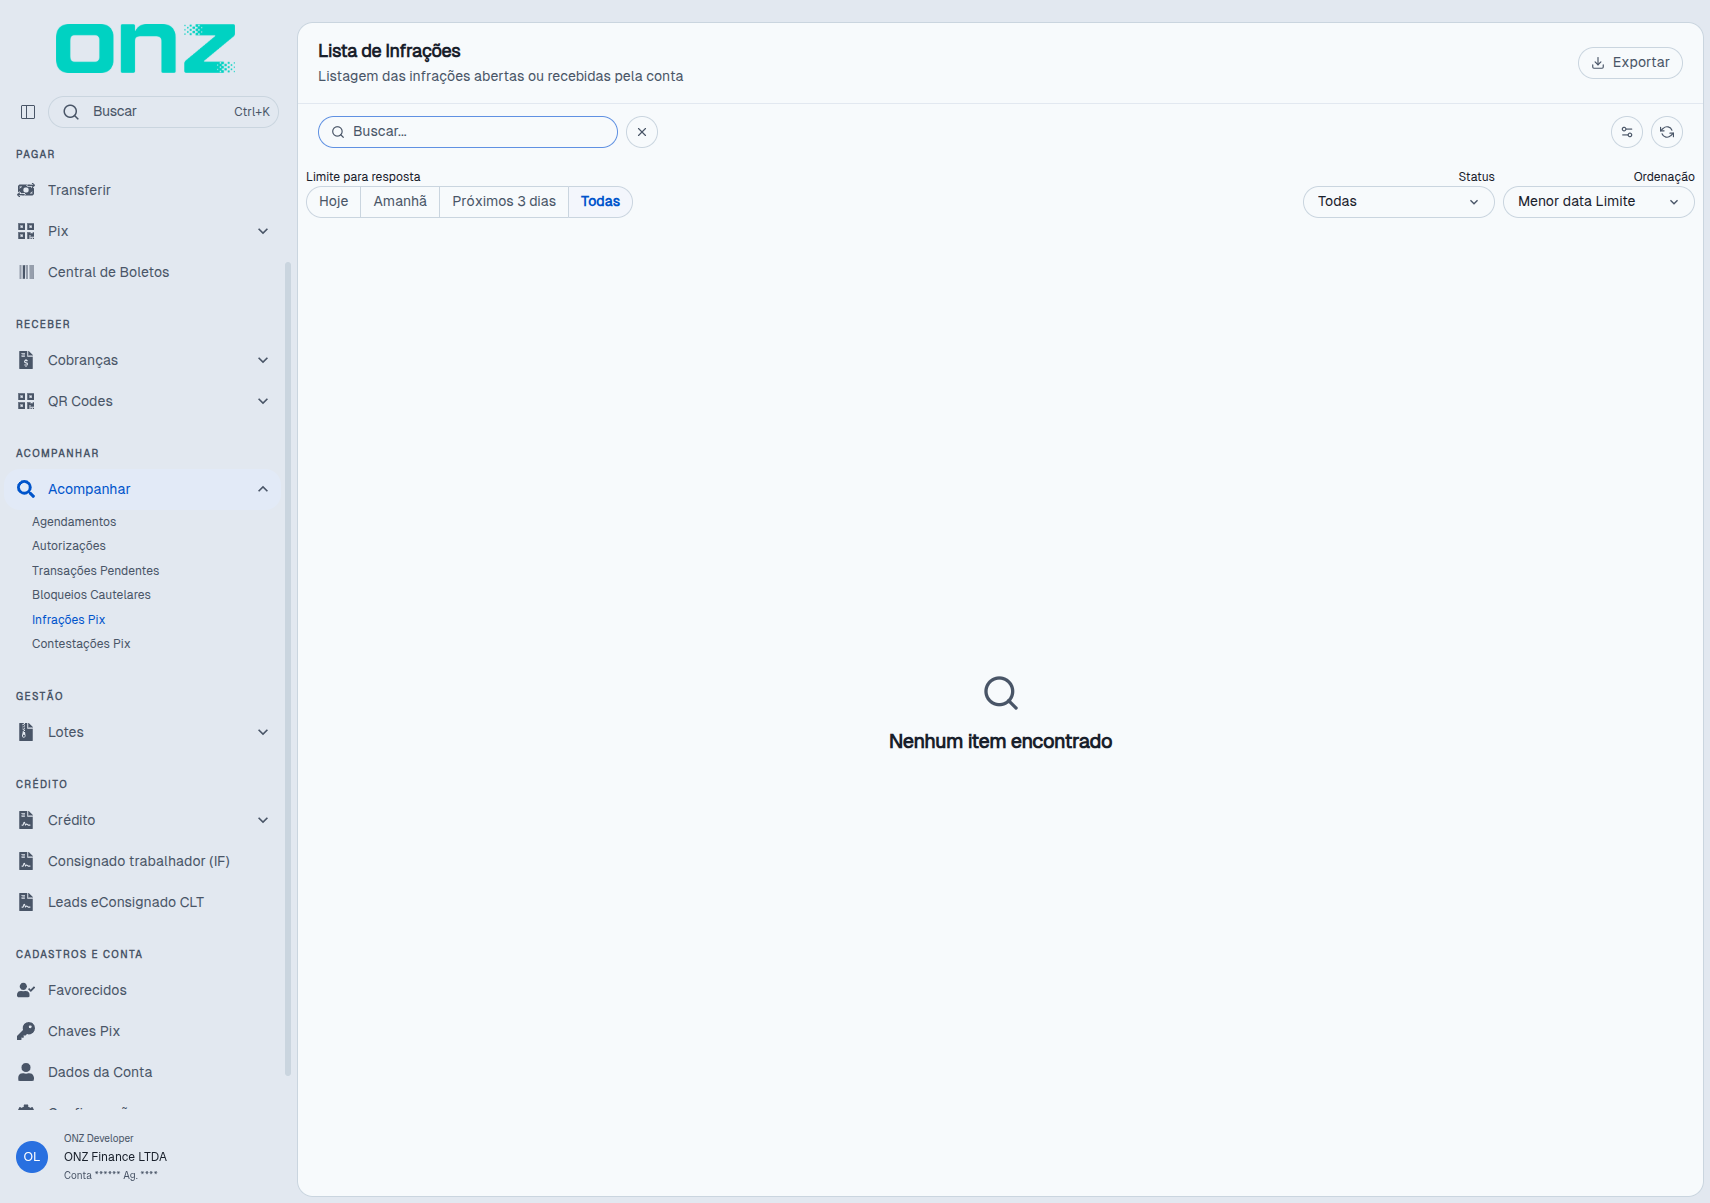This screenshot has width=1710, height=1203.
Task: Open the Status dropdown
Action: tap(1398, 202)
